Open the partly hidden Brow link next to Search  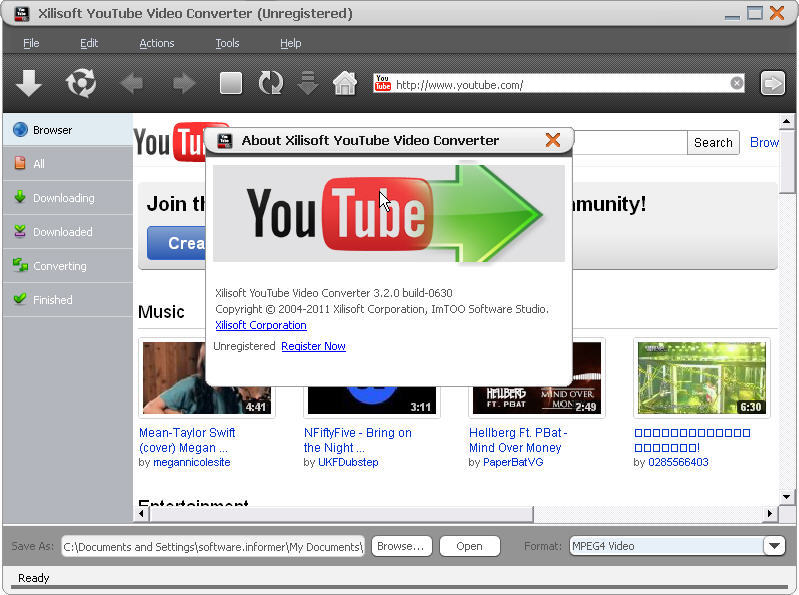(x=764, y=143)
